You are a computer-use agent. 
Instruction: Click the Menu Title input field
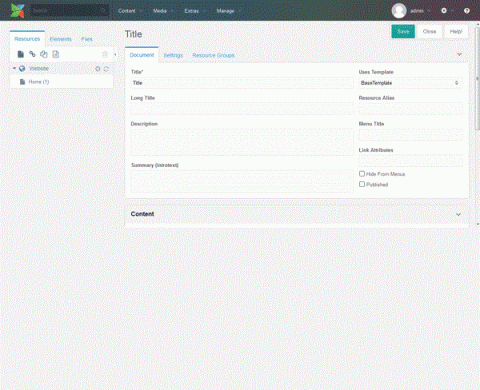(410, 135)
